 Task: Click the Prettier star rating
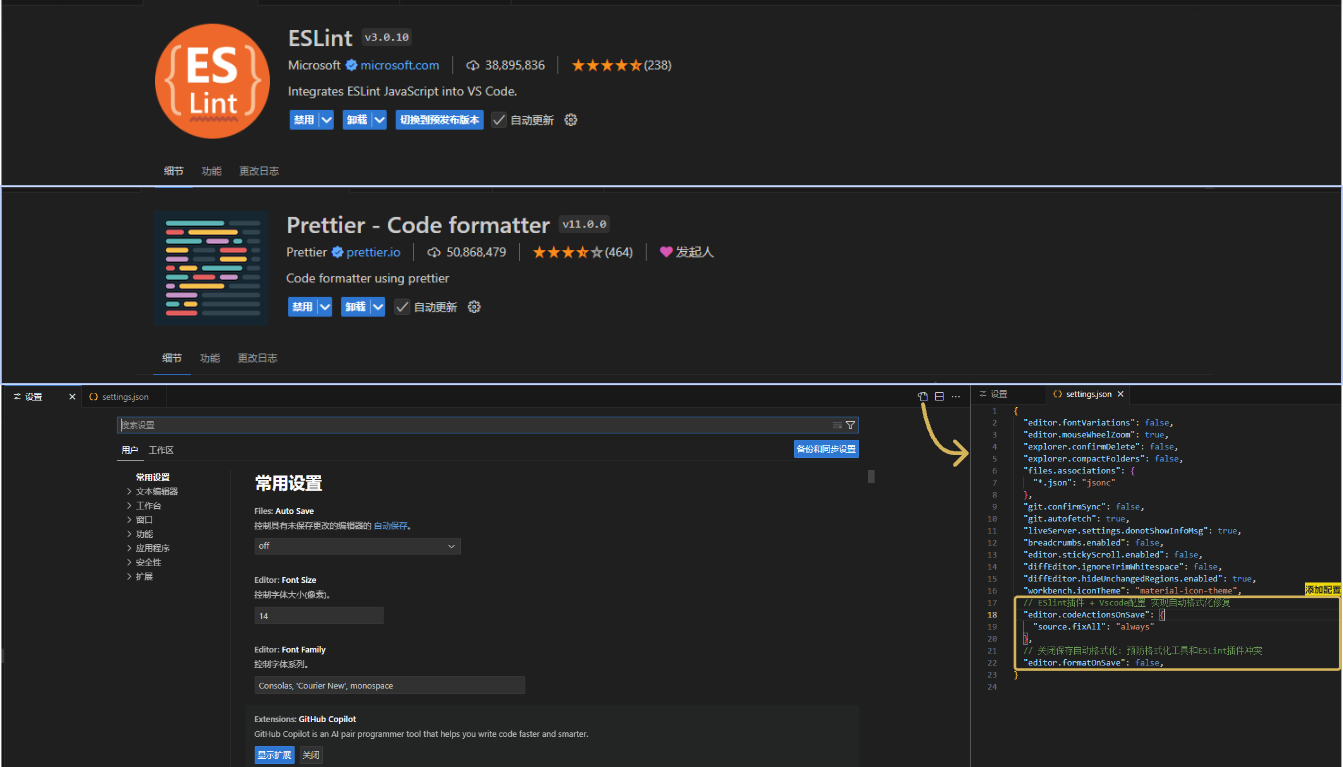[568, 252]
